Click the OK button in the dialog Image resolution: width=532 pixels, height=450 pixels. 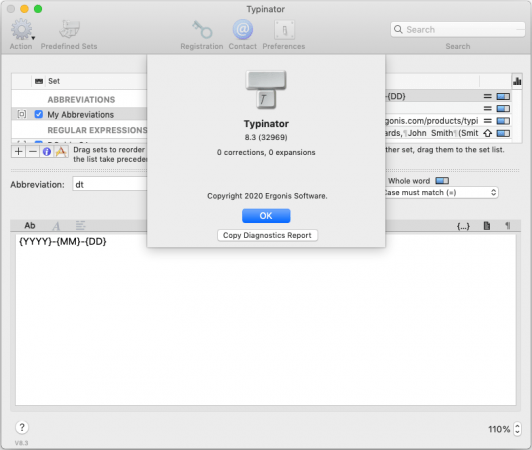pos(266,216)
